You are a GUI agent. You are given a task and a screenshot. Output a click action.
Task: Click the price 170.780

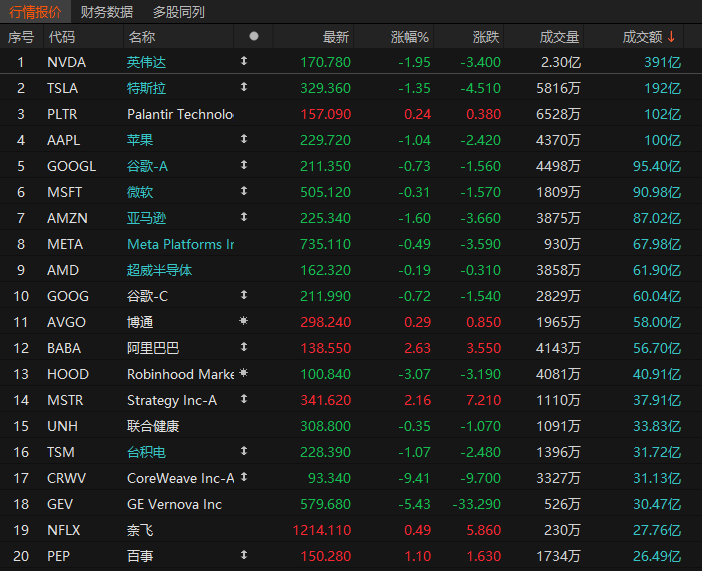[x=325, y=62]
